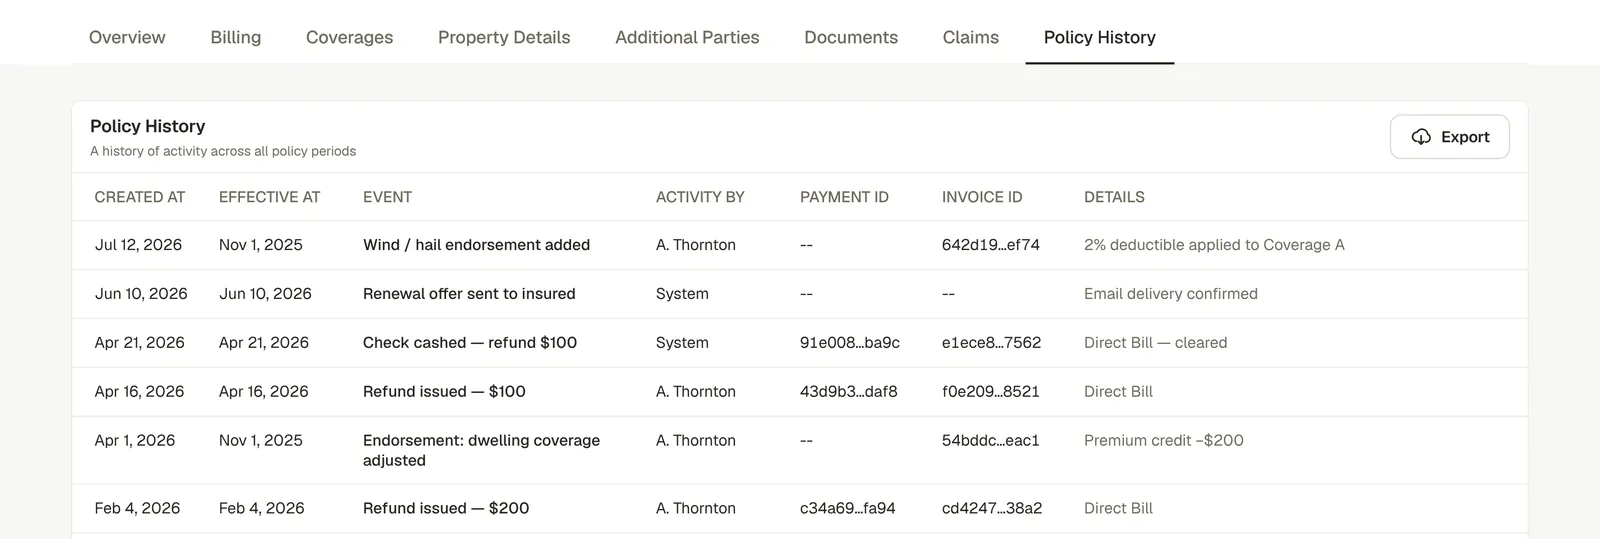Screen dimensions: 1600x539
Task: Click invoice ID cd4247…38a2
Action: (992, 509)
